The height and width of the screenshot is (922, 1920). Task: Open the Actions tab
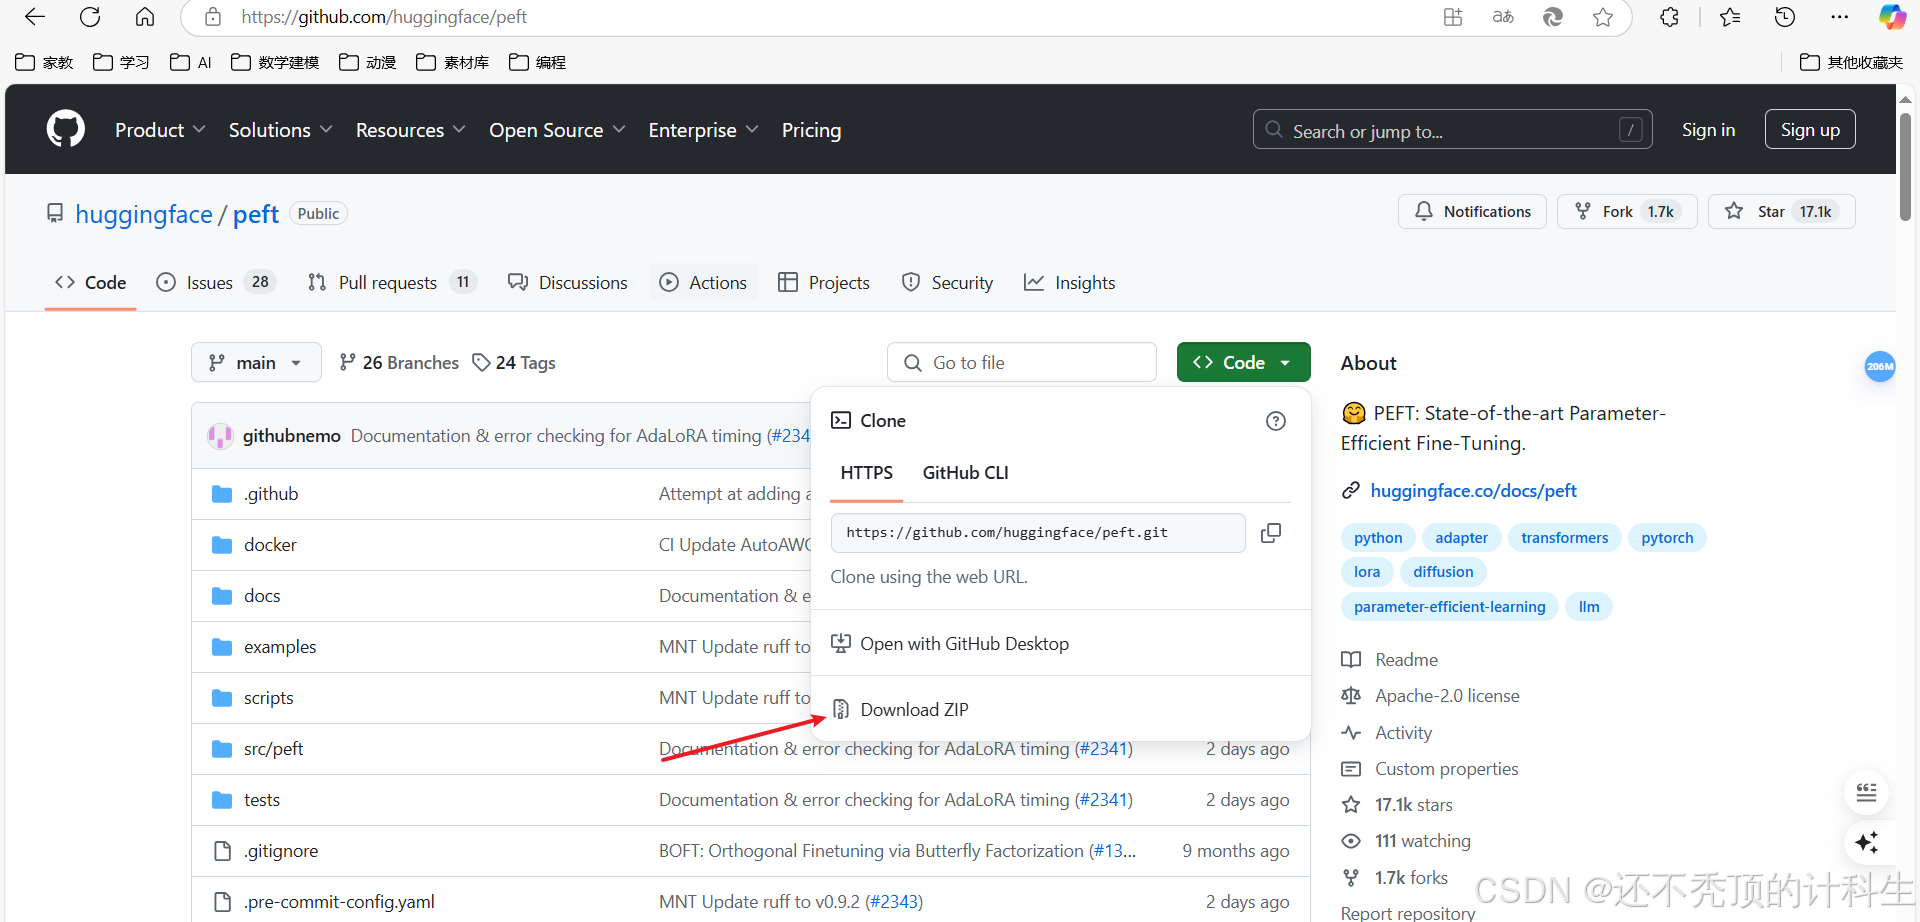tap(703, 283)
